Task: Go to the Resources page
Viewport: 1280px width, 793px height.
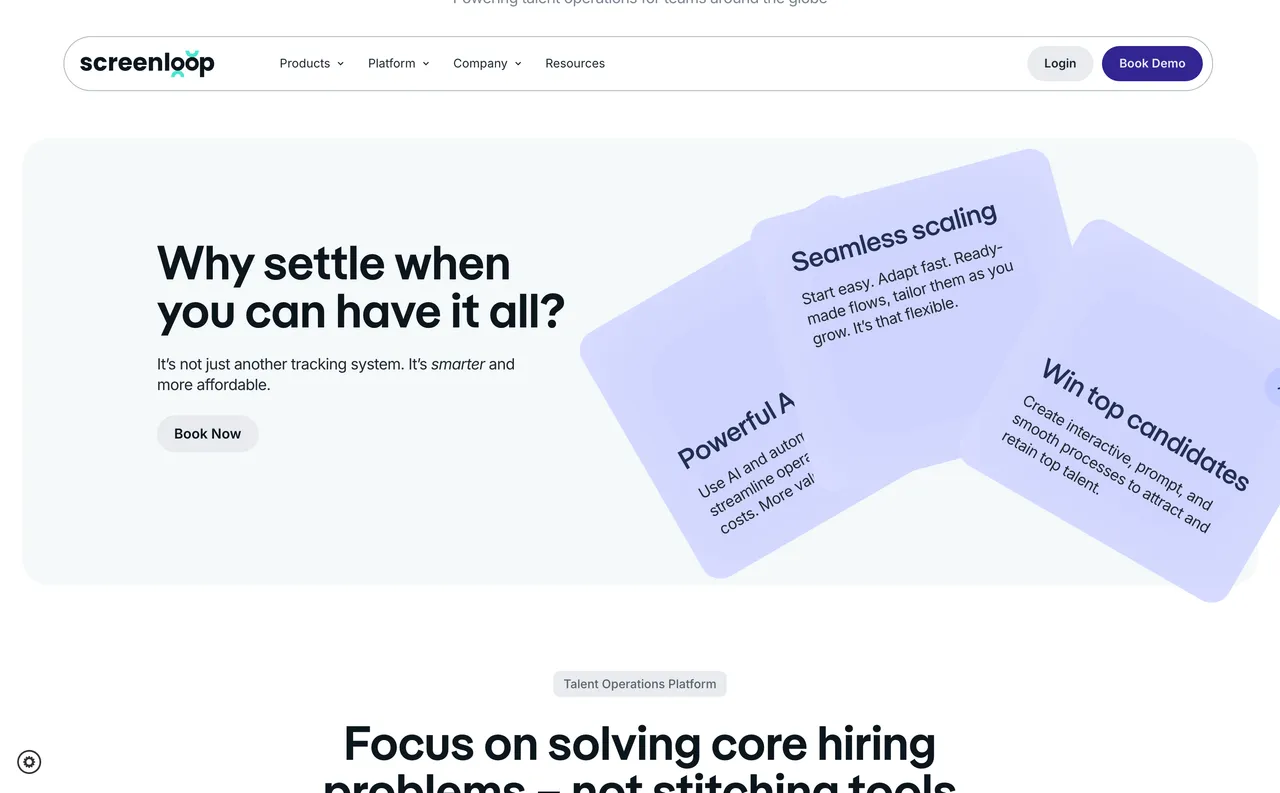Action: pyautogui.click(x=575, y=63)
